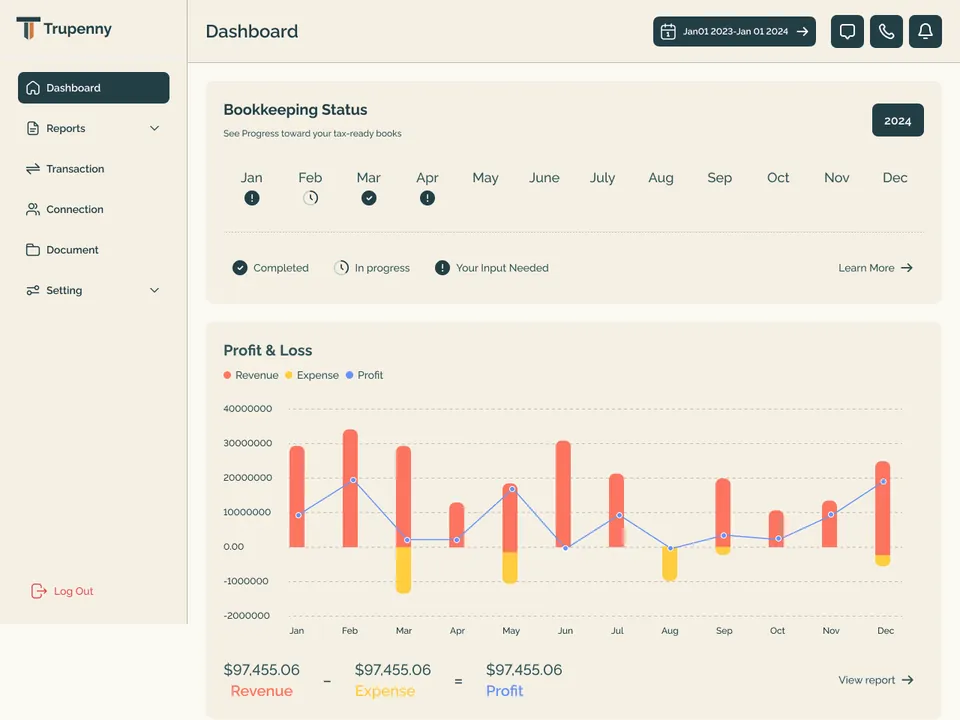Click April input-needed alert icon
Screen dimensions: 960x720
point(427,198)
